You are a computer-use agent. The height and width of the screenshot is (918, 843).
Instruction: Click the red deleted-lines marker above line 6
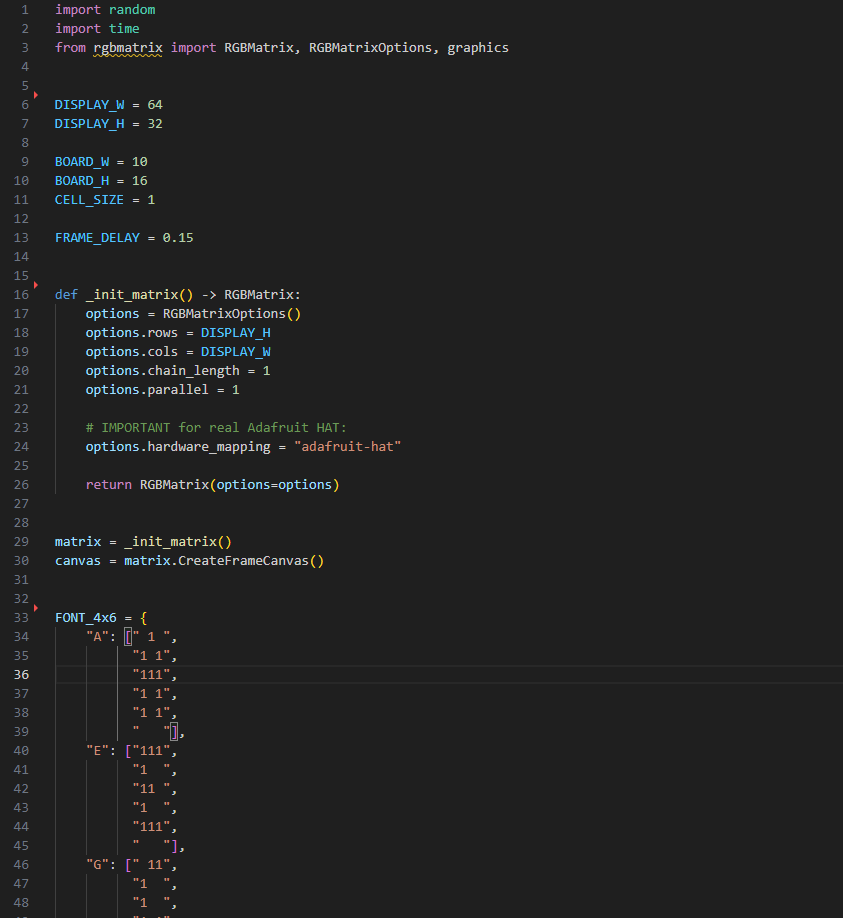point(35,95)
